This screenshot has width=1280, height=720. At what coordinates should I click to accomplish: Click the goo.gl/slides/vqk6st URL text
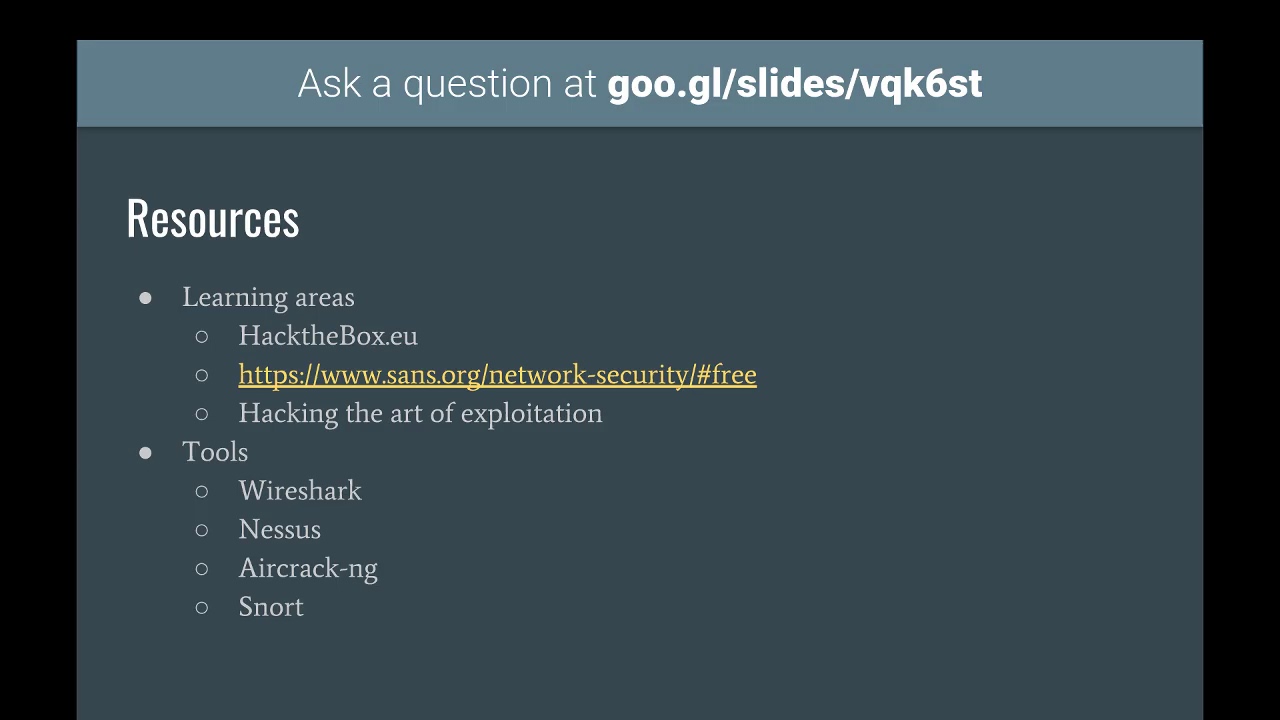click(x=795, y=83)
